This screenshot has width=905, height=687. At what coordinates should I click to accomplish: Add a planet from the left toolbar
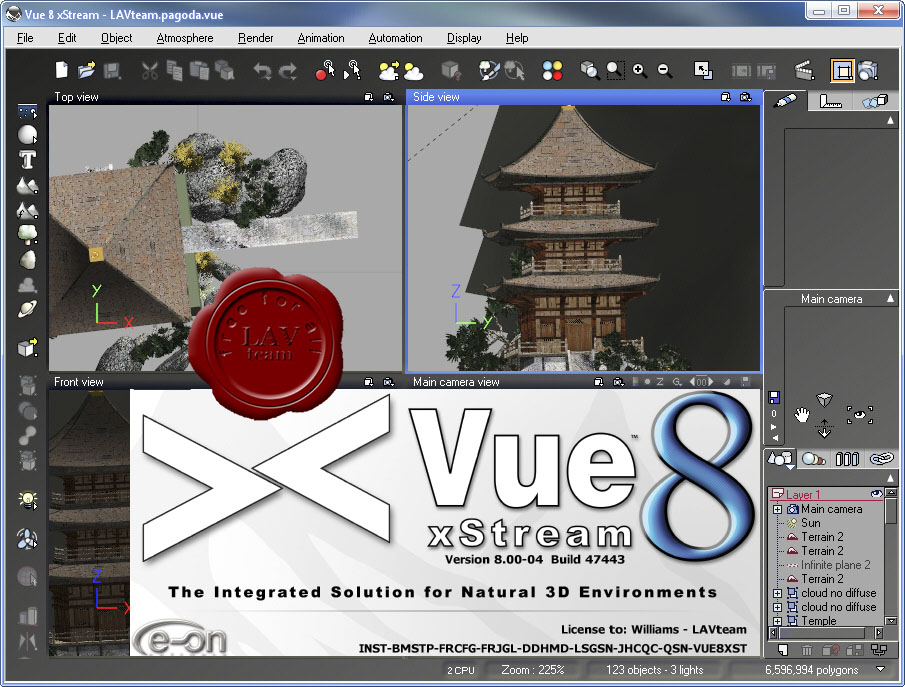pos(27,309)
